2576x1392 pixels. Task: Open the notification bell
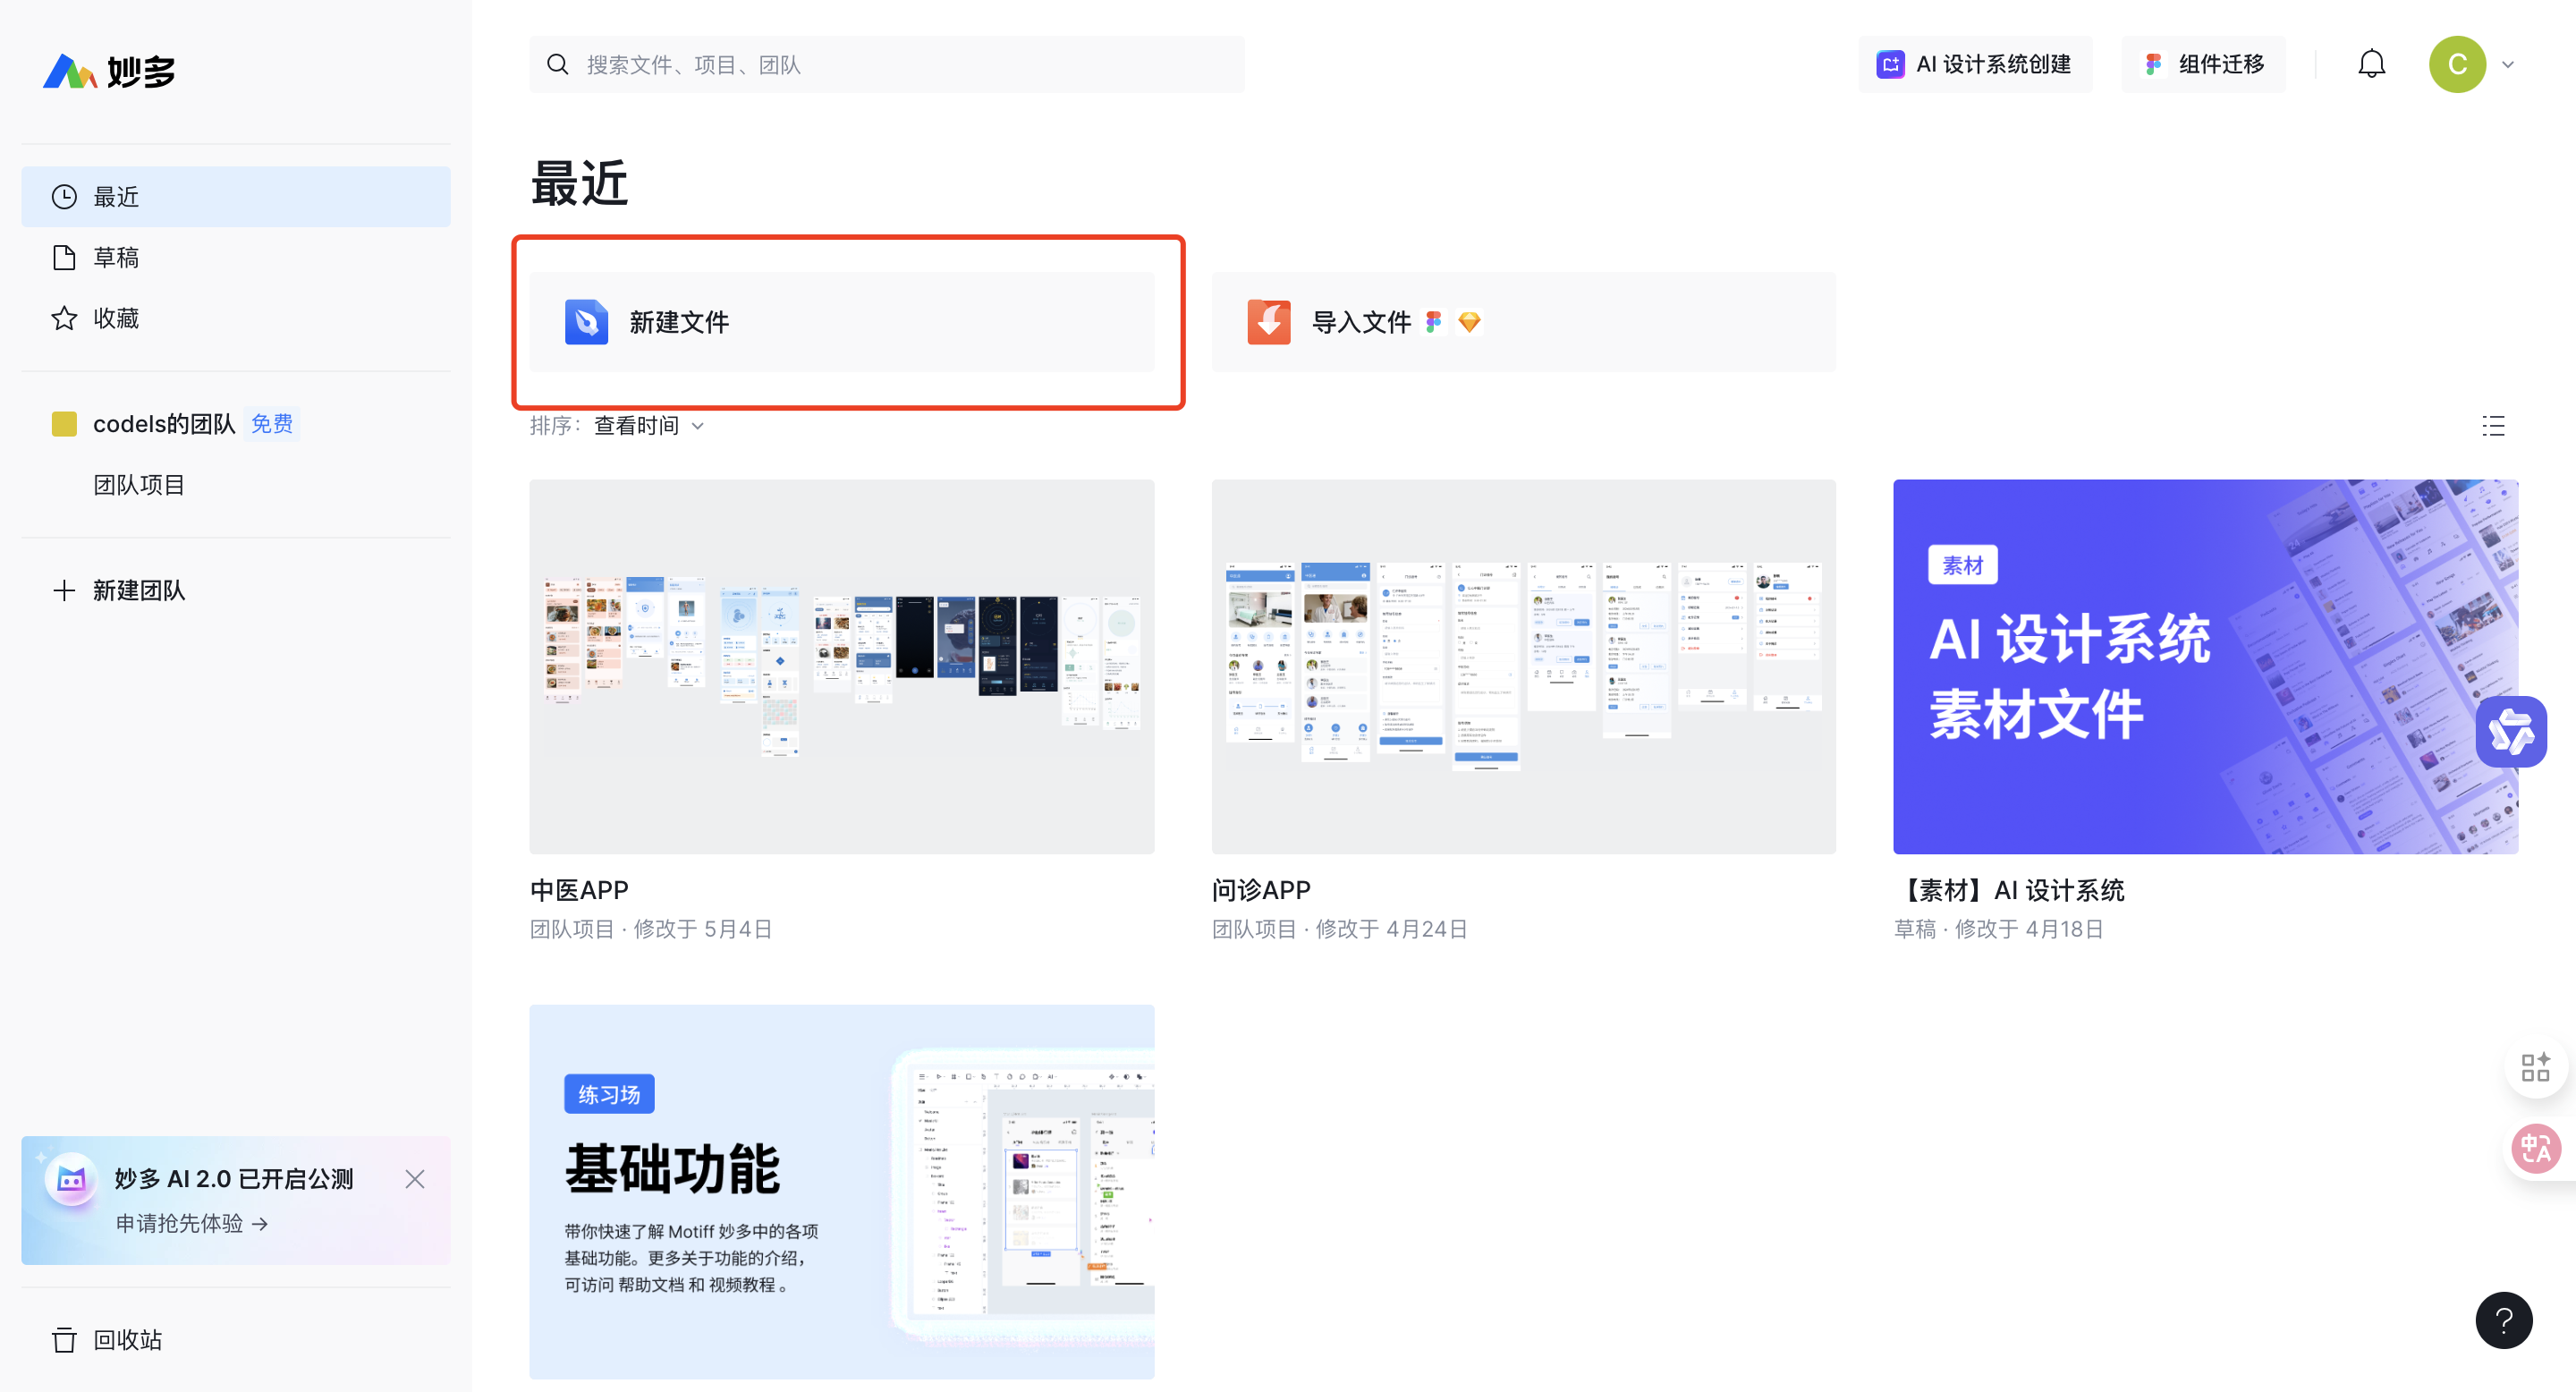point(2372,63)
